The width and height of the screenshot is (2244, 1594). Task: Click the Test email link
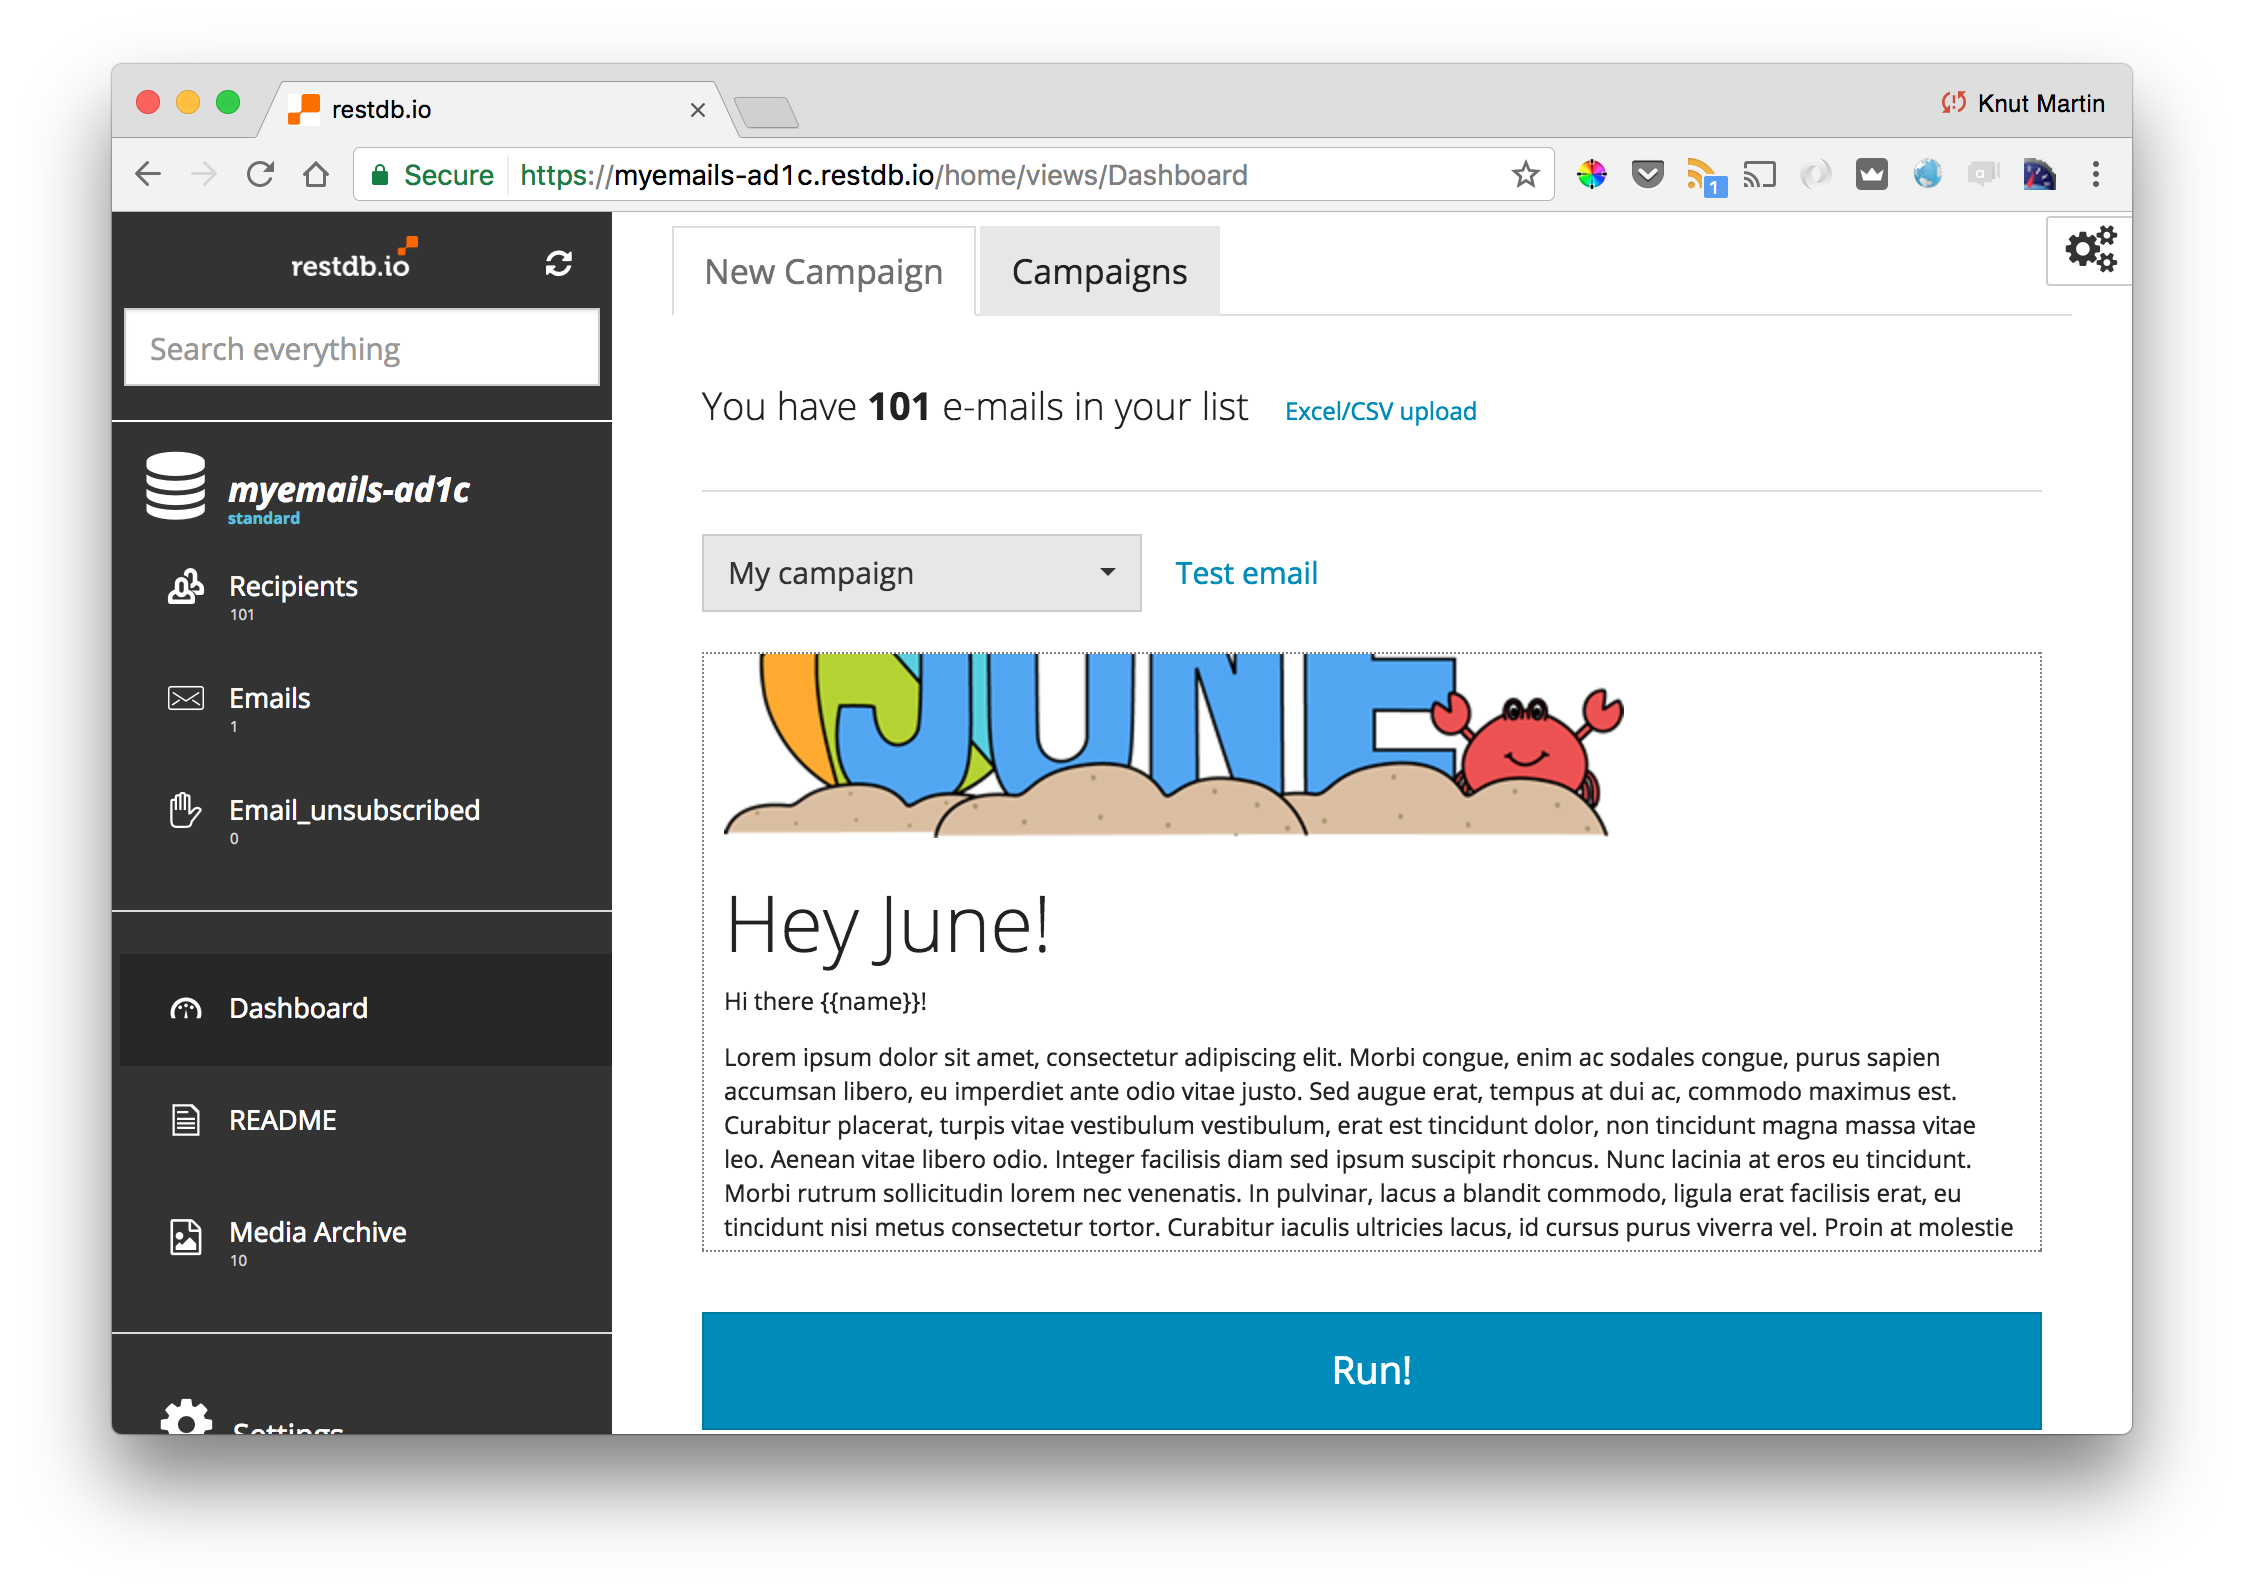(x=1246, y=573)
